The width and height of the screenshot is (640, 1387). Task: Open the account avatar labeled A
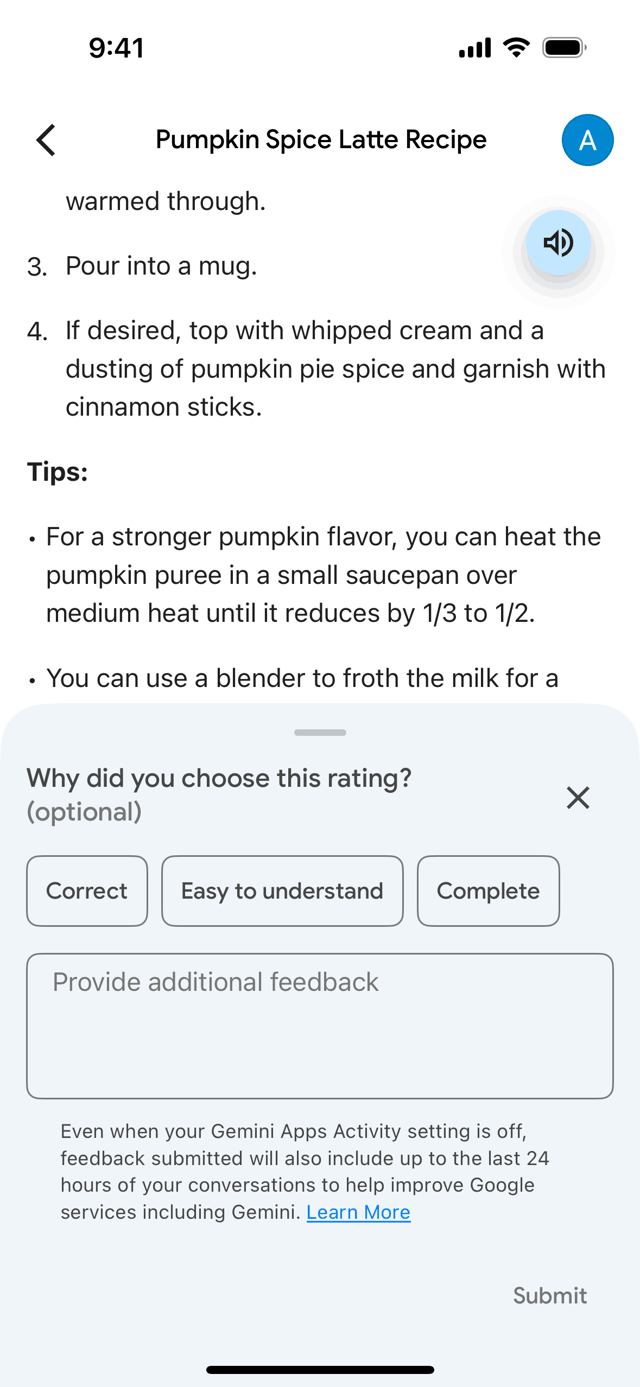click(587, 140)
